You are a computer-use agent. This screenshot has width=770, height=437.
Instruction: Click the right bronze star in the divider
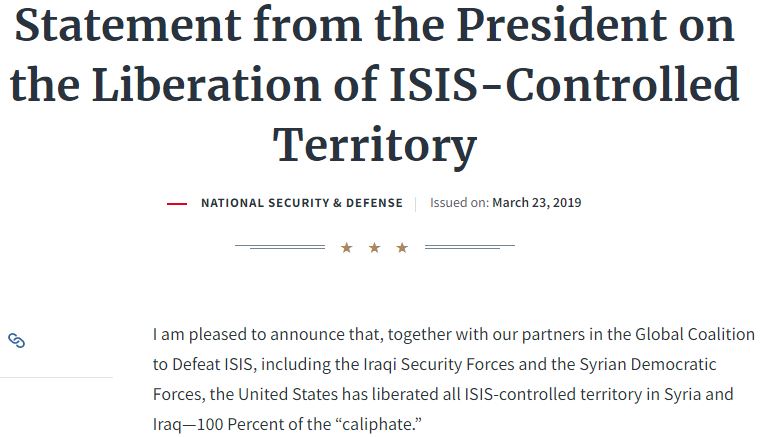402,247
